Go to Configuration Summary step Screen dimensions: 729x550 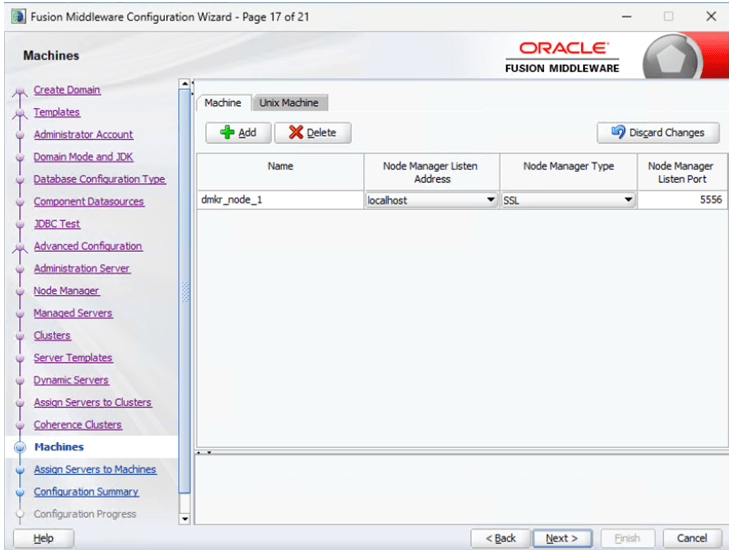(86, 491)
